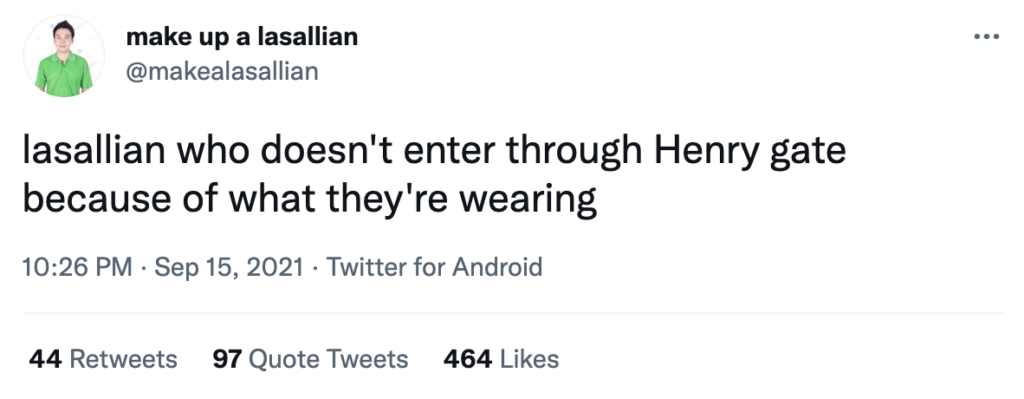
Task: Click the quote tweet count number 97
Action: [227, 359]
